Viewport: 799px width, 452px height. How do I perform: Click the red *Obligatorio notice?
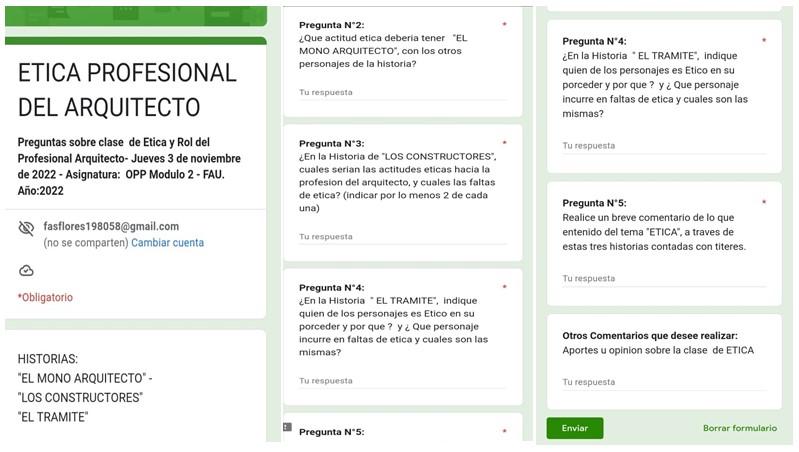45,298
